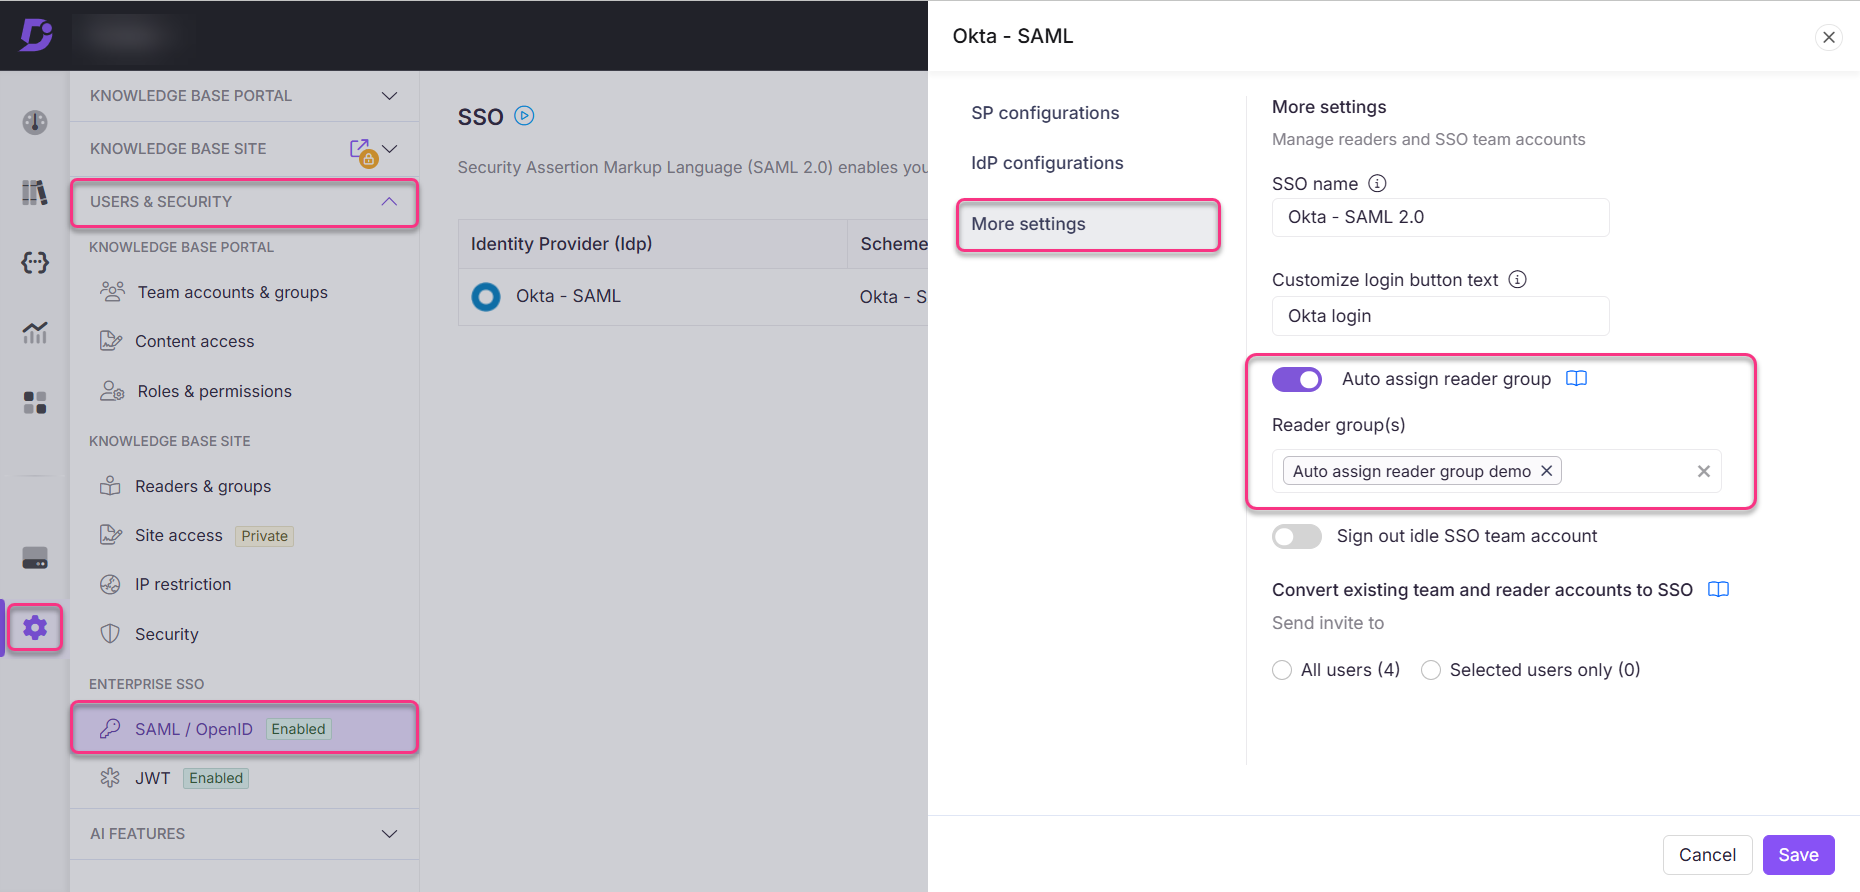Click the IP restriction globe icon
This screenshot has height=892, width=1860.
(110, 584)
